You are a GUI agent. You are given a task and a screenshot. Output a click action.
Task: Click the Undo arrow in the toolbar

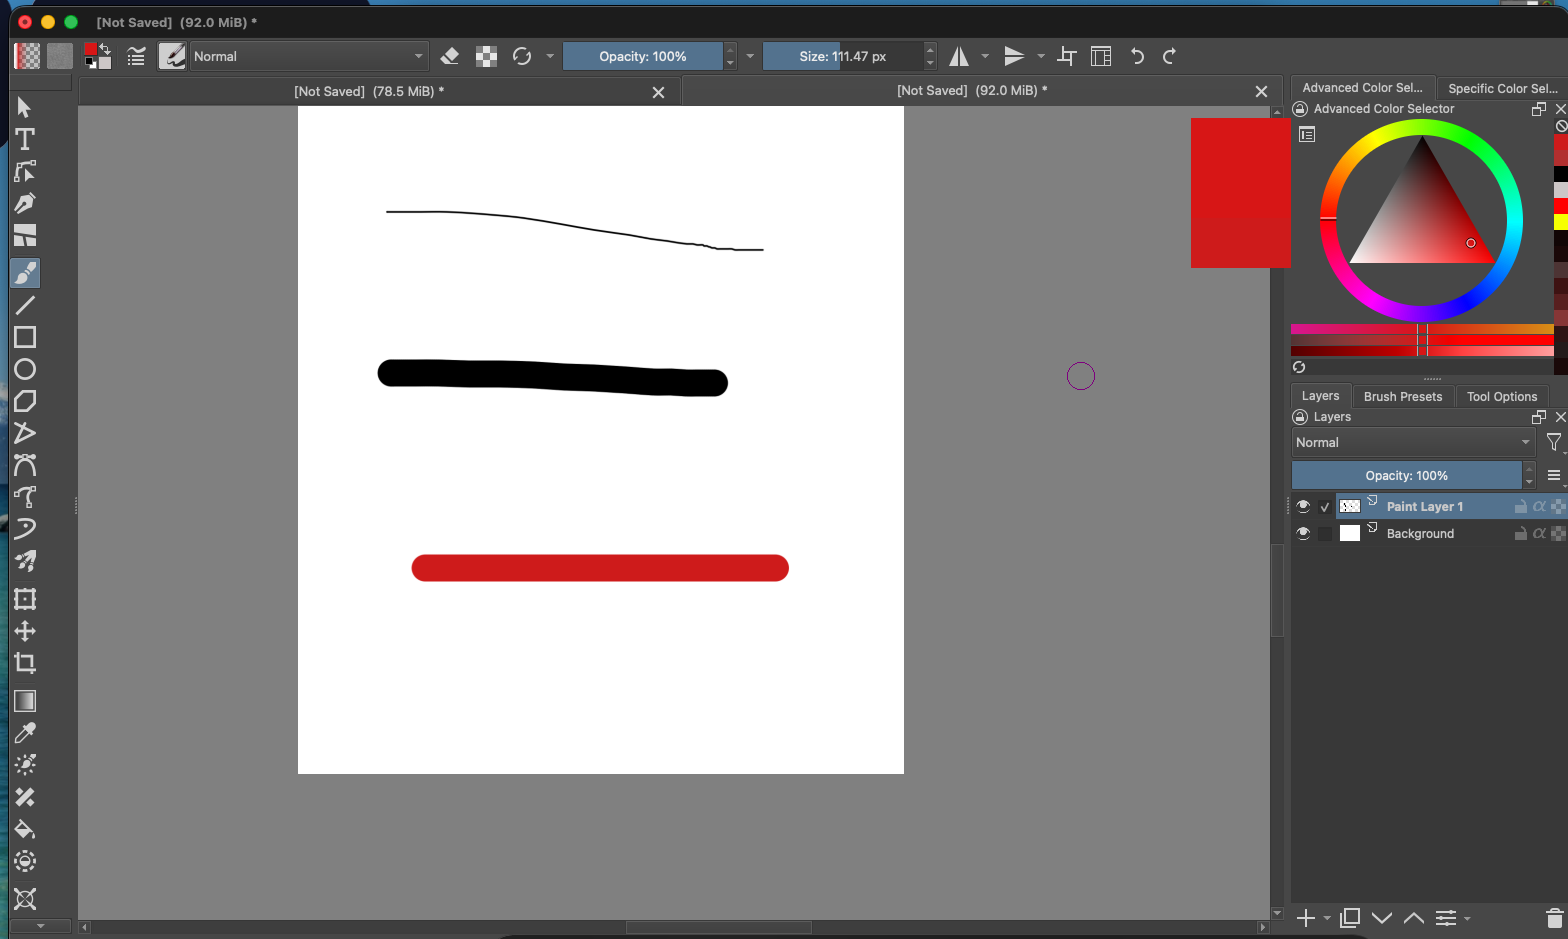(1137, 56)
